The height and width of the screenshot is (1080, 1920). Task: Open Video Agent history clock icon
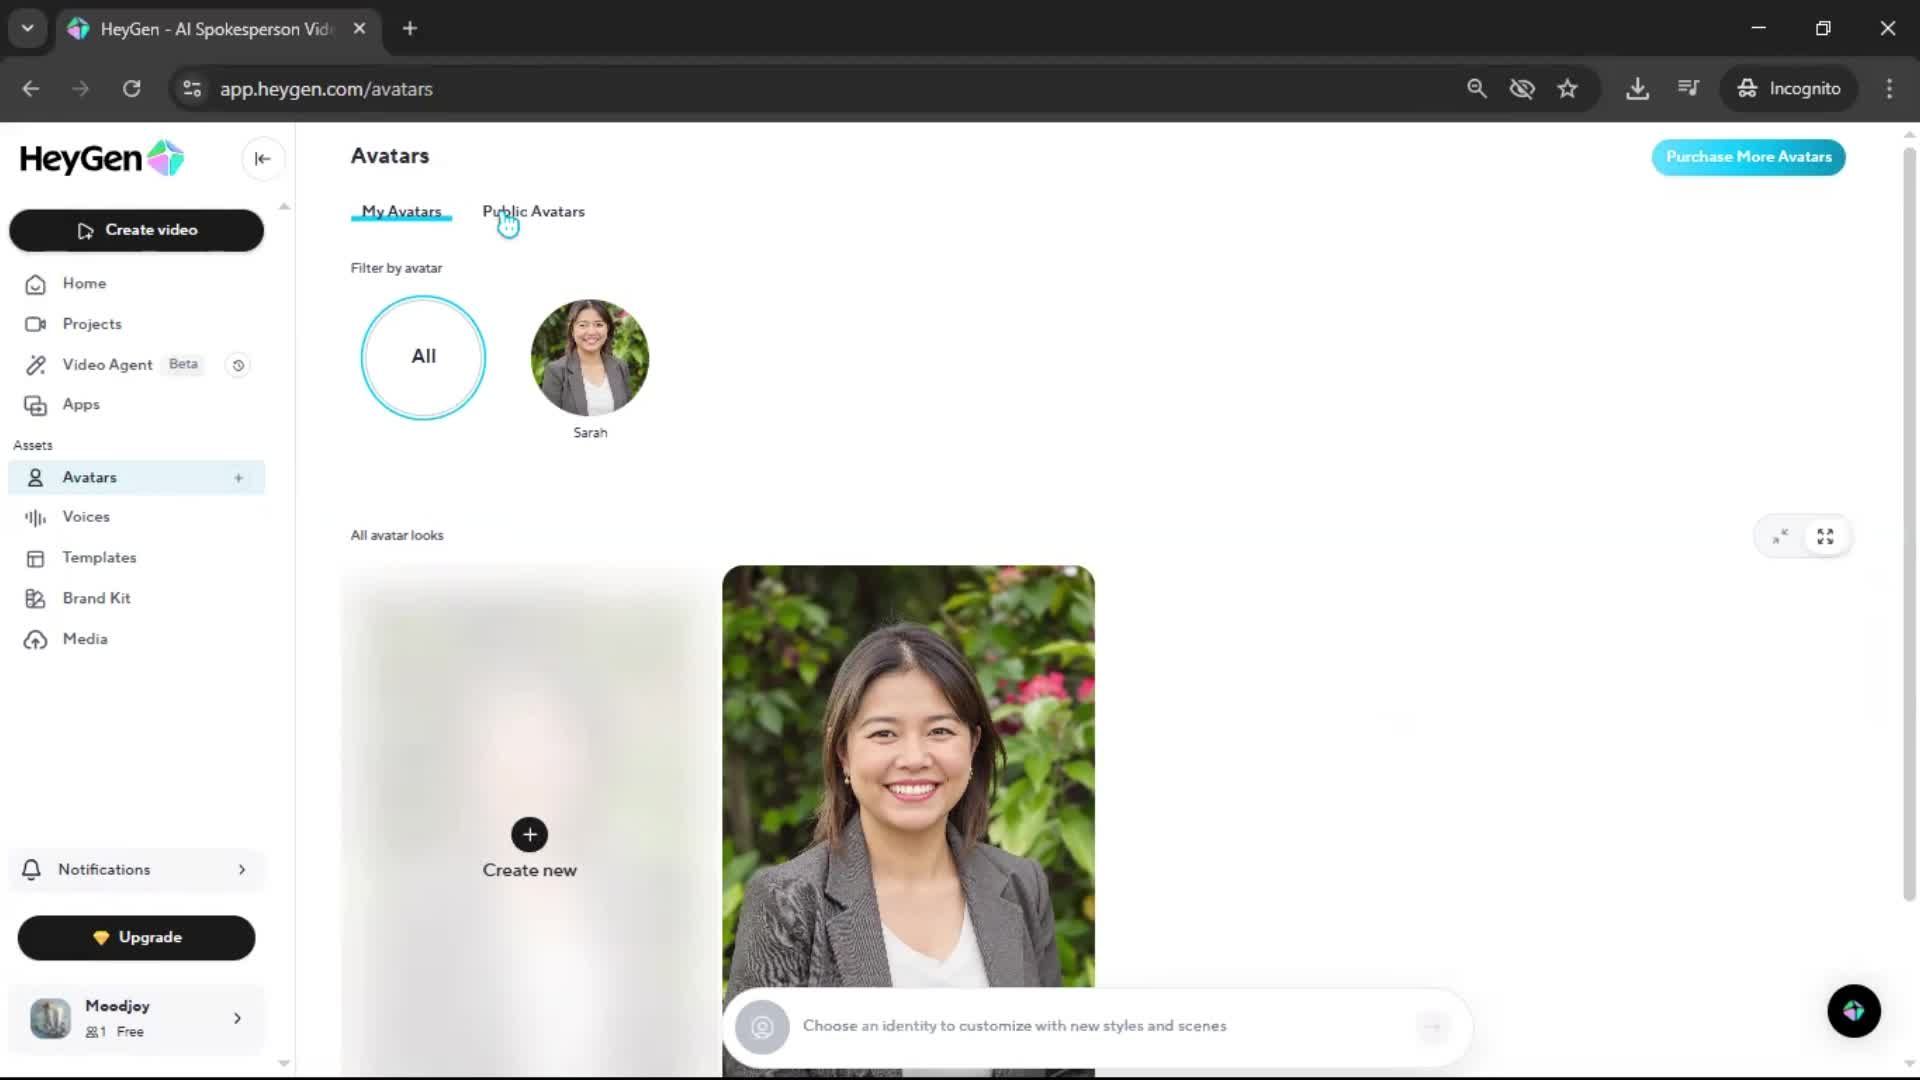pyautogui.click(x=238, y=365)
